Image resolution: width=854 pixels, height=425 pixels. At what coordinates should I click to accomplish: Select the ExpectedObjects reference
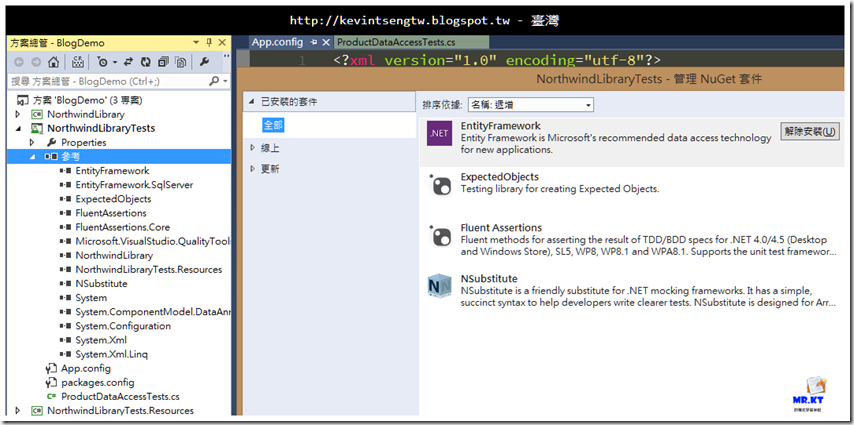(113, 199)
